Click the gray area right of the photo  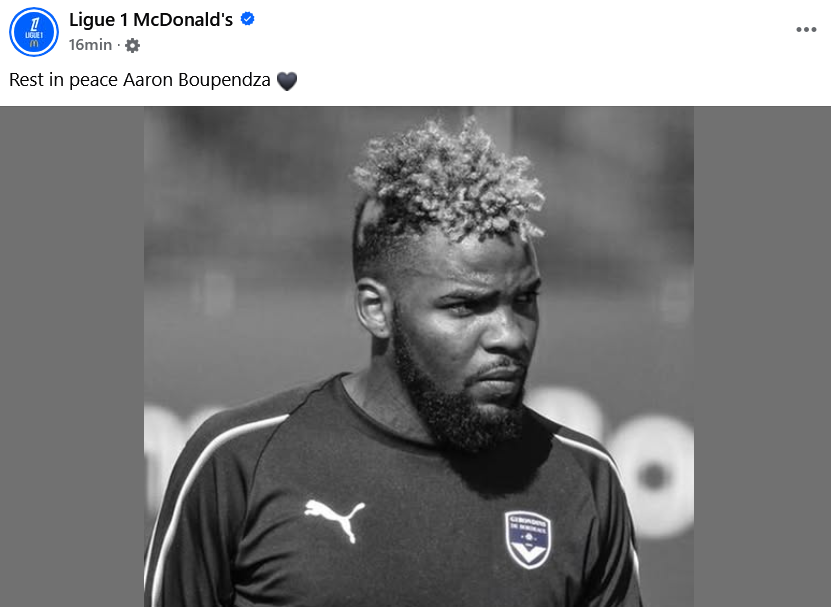(x=762, y=356)
